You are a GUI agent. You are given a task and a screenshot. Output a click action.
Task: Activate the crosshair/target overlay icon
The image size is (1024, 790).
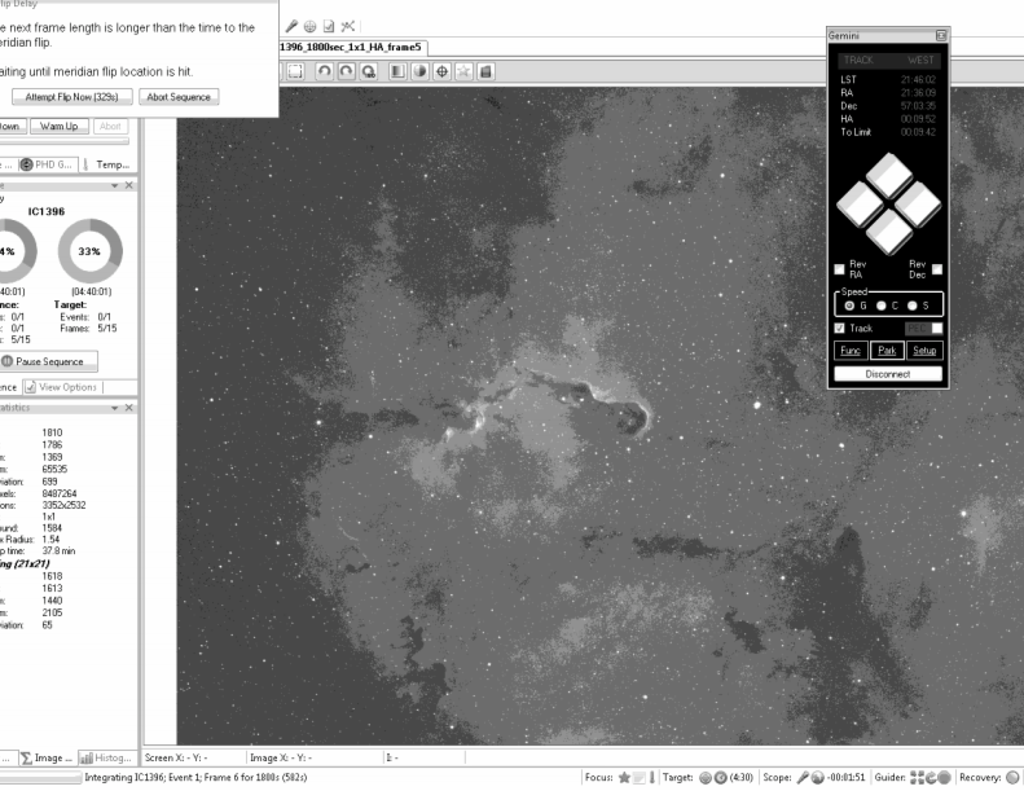pyautogui.click(x=442, y=72)
